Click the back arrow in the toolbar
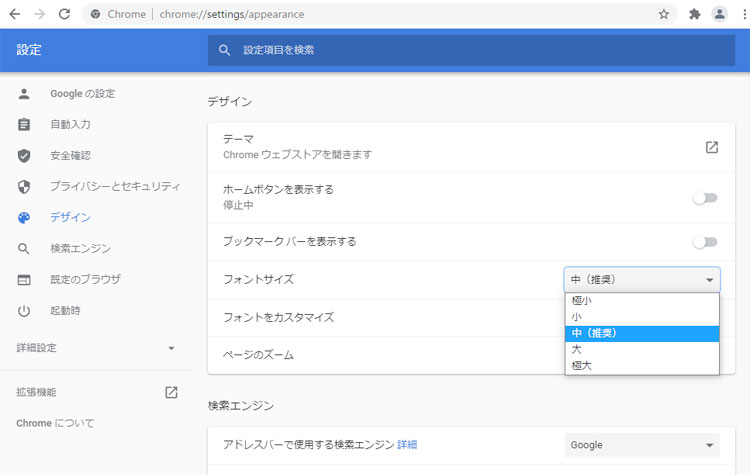 [14, 14]
